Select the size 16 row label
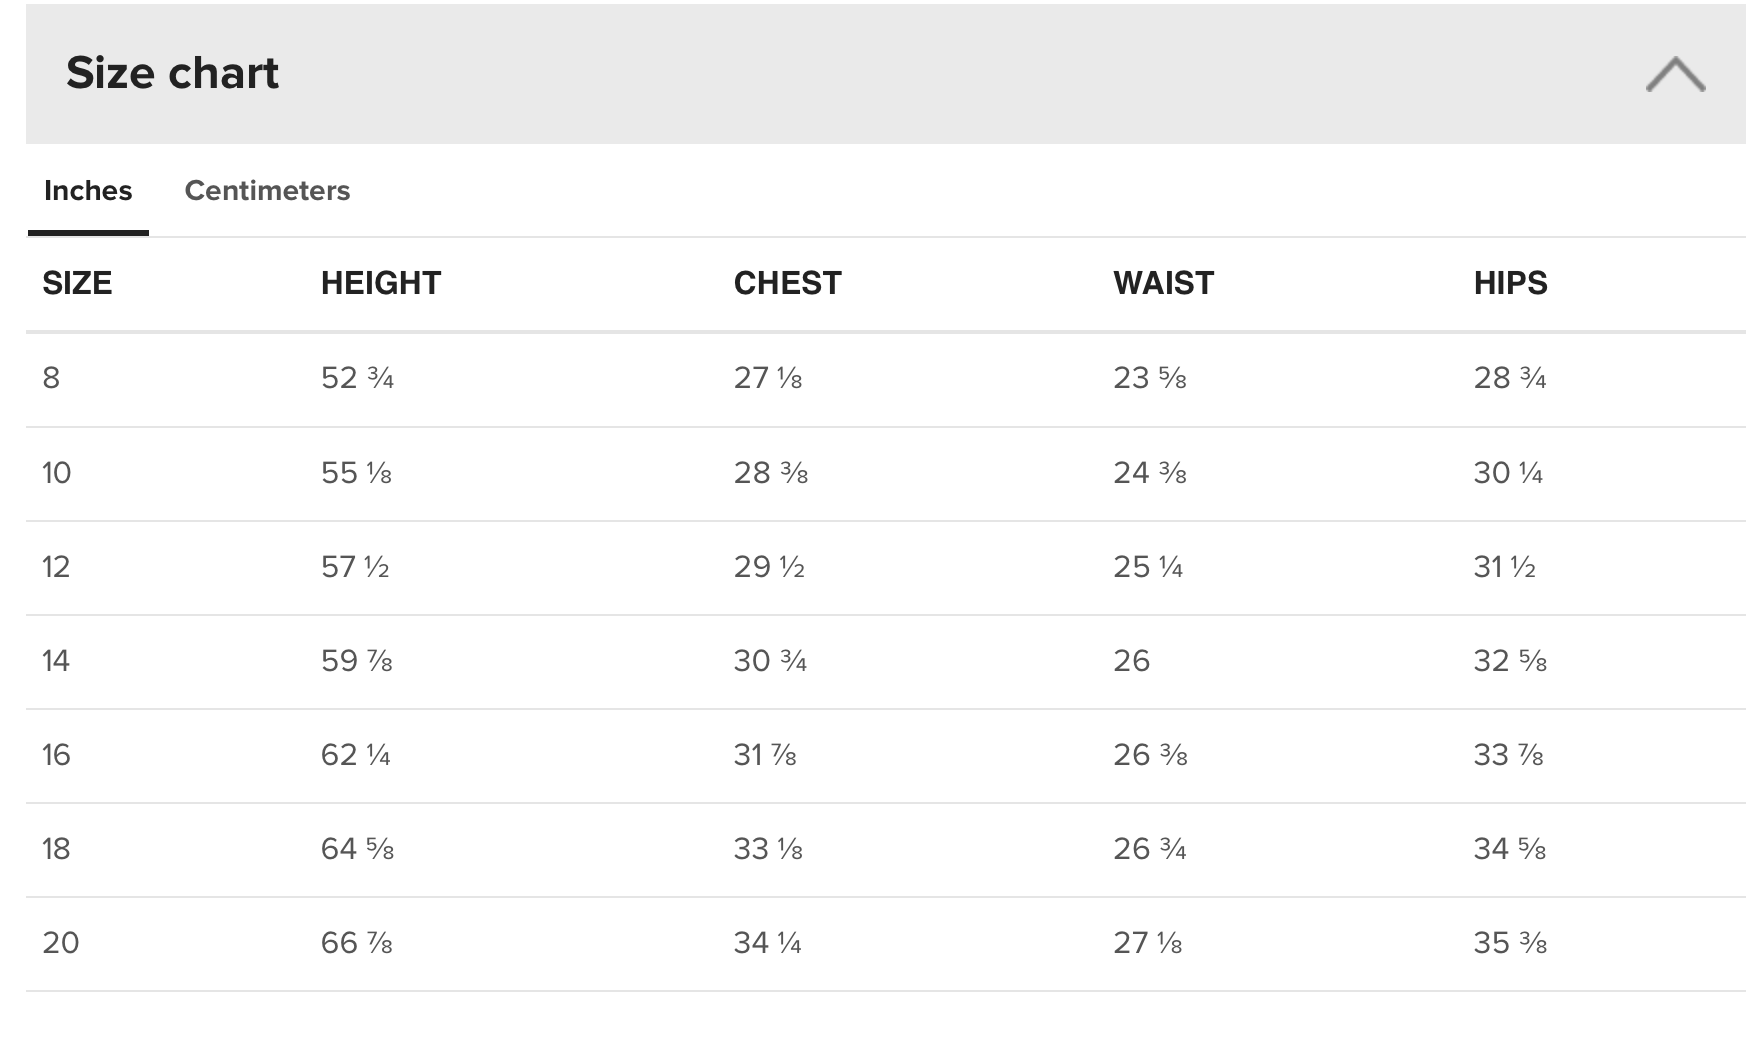 pos(56,755)
